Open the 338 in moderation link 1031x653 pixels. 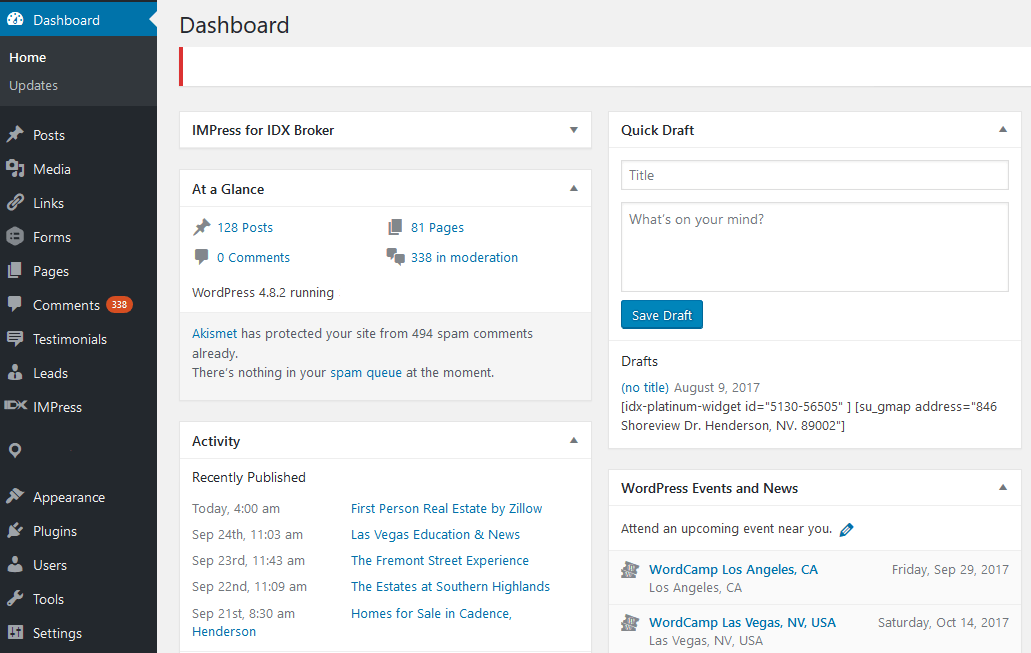pyautogui.click(x=464, y=258)
